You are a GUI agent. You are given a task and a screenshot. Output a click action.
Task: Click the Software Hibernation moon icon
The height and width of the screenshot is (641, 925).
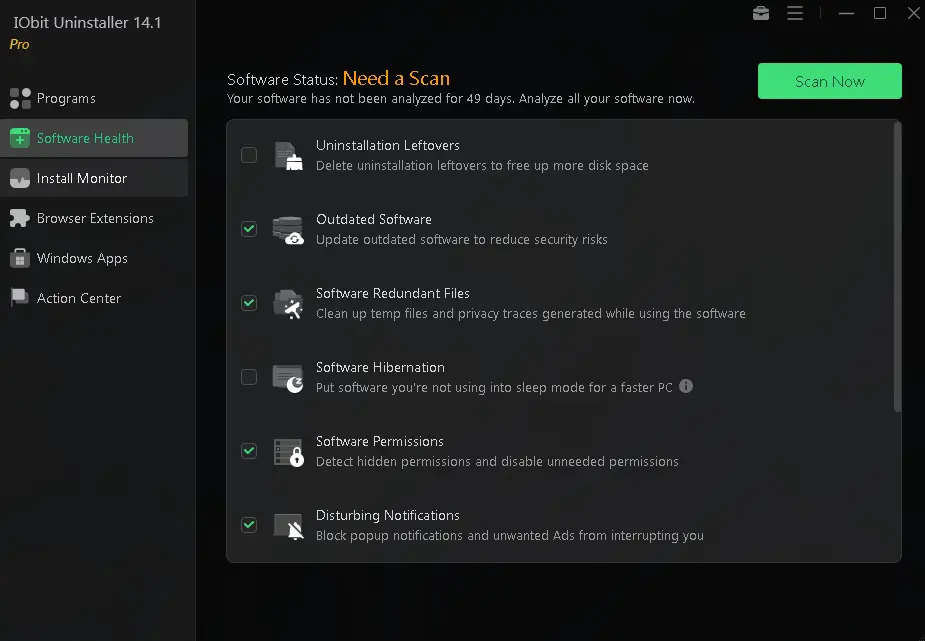(288, 378)
